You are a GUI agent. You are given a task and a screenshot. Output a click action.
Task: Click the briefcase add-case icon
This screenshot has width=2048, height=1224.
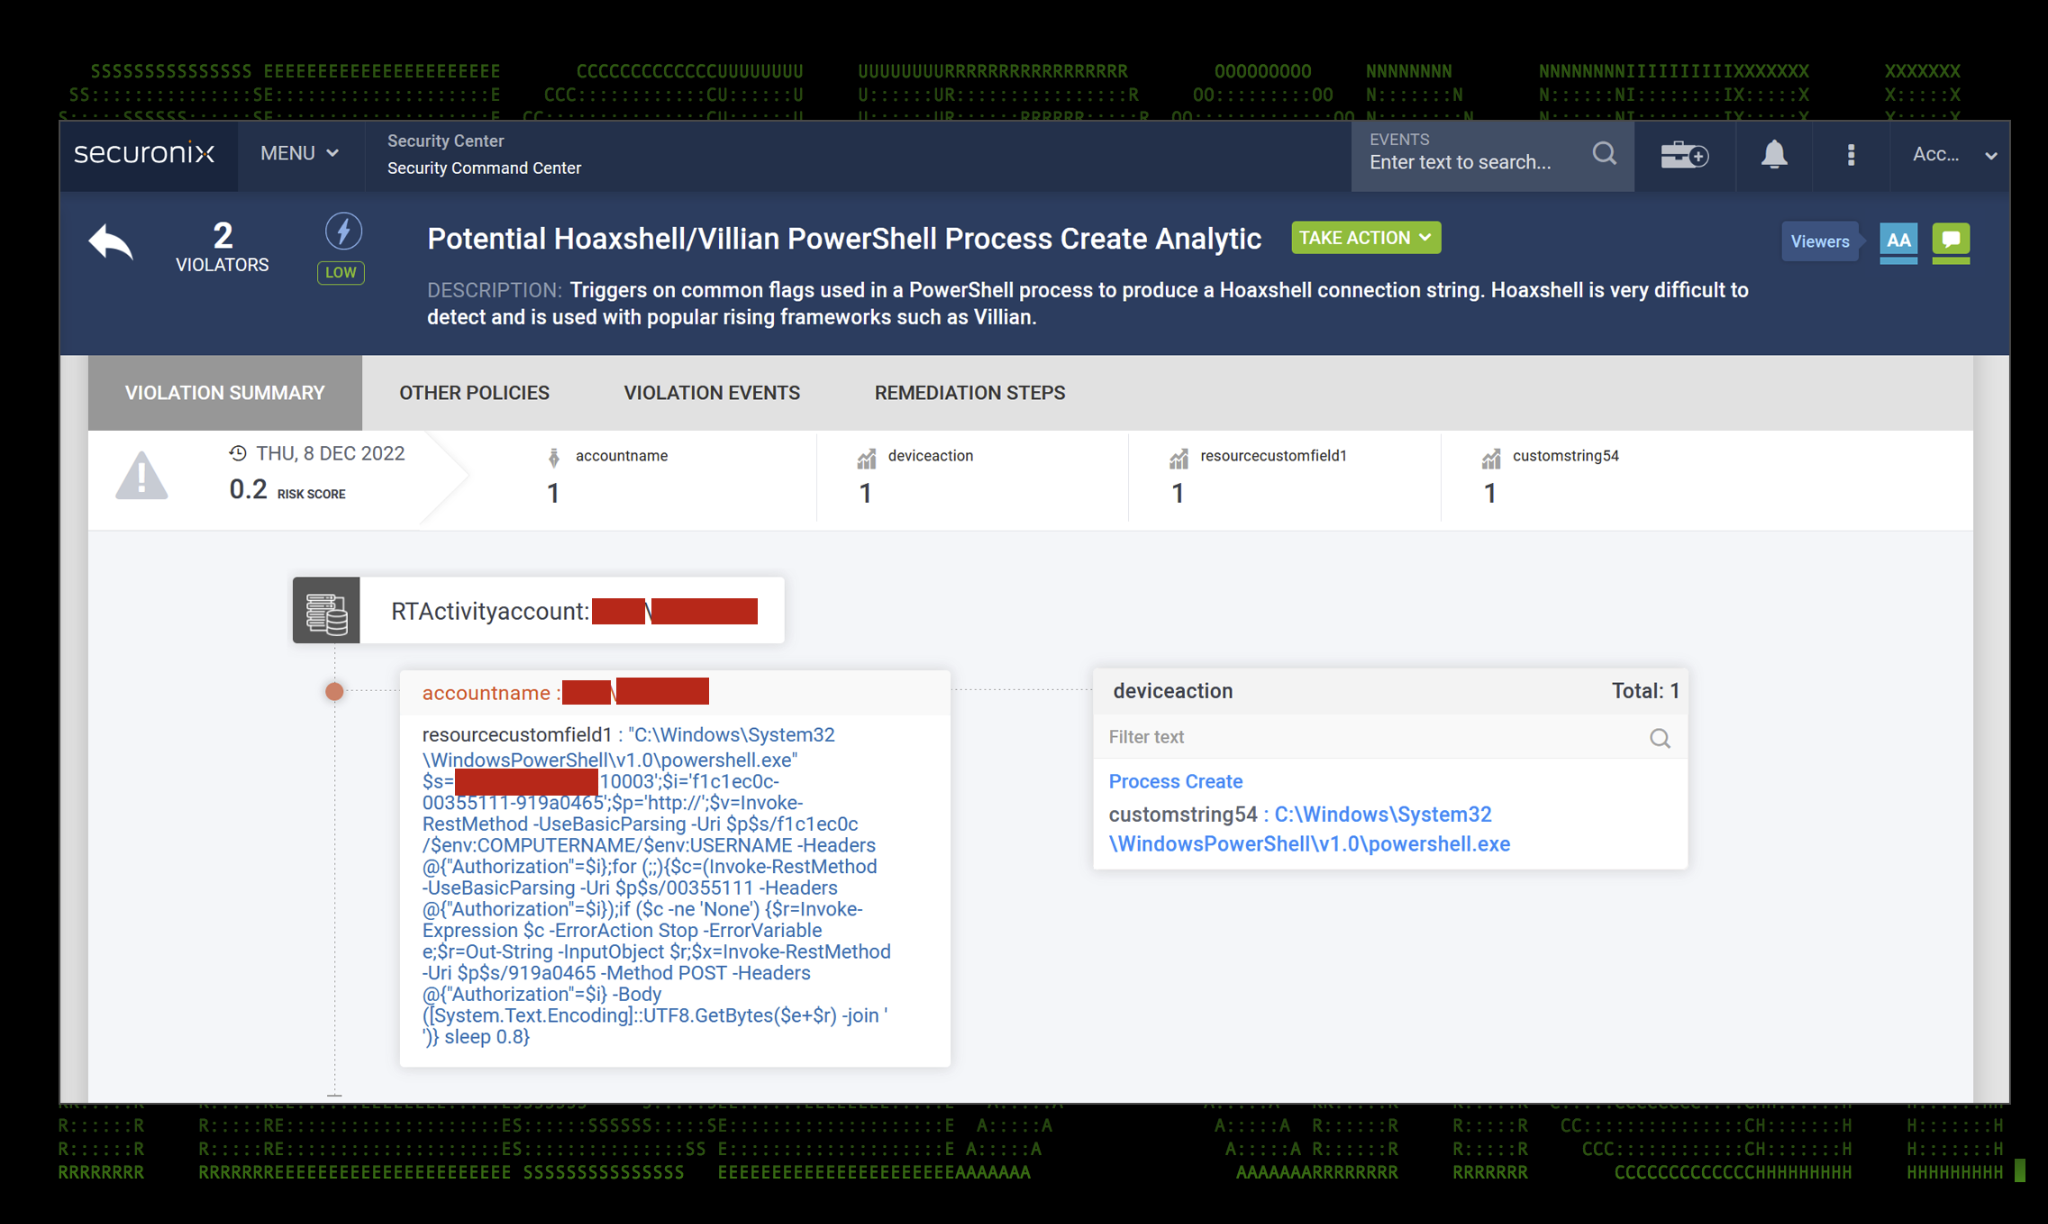point(1684,155)
